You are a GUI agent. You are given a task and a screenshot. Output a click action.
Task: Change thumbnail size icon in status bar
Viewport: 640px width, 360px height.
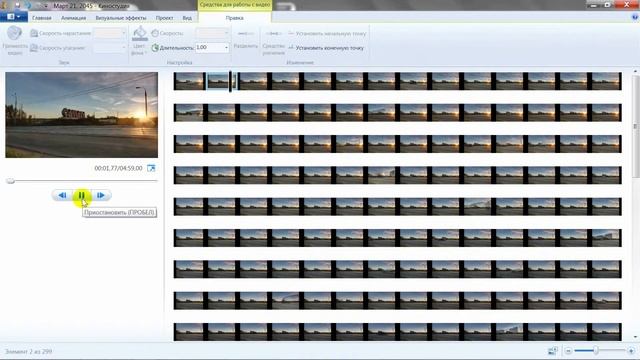click(x=553, y=351)
